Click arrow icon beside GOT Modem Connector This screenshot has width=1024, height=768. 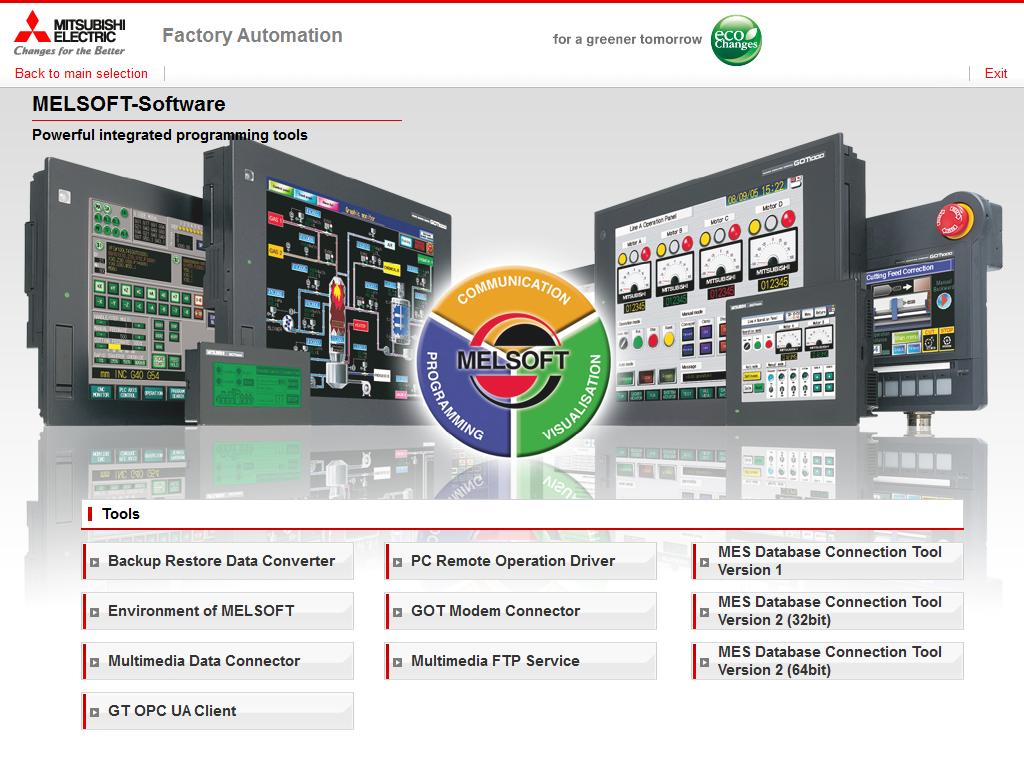point(398,613)
